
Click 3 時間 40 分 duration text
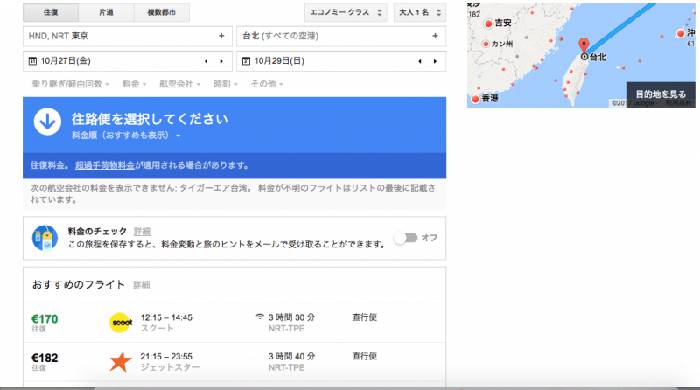click(292, 356)
